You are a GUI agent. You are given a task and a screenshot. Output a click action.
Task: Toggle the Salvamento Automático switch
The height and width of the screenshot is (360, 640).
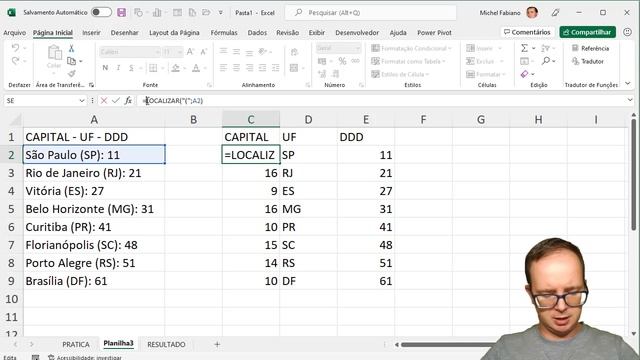tap(101, 12)
